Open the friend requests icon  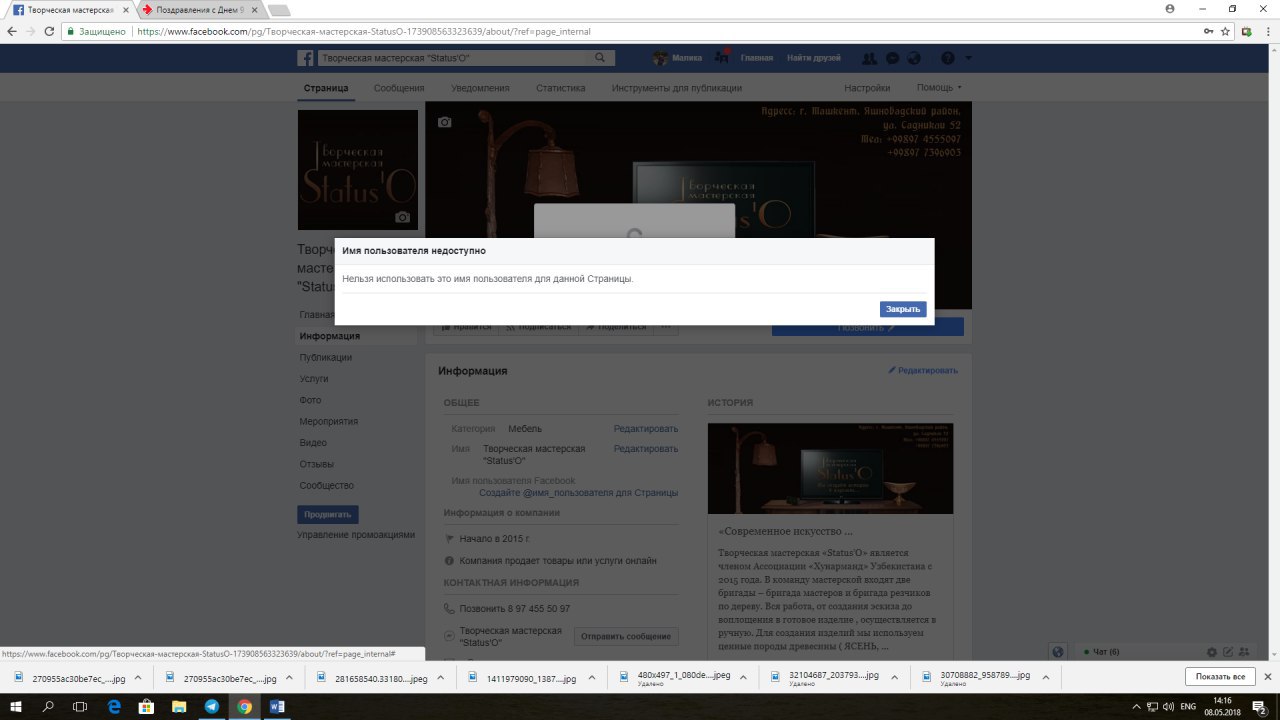[869, 58]
